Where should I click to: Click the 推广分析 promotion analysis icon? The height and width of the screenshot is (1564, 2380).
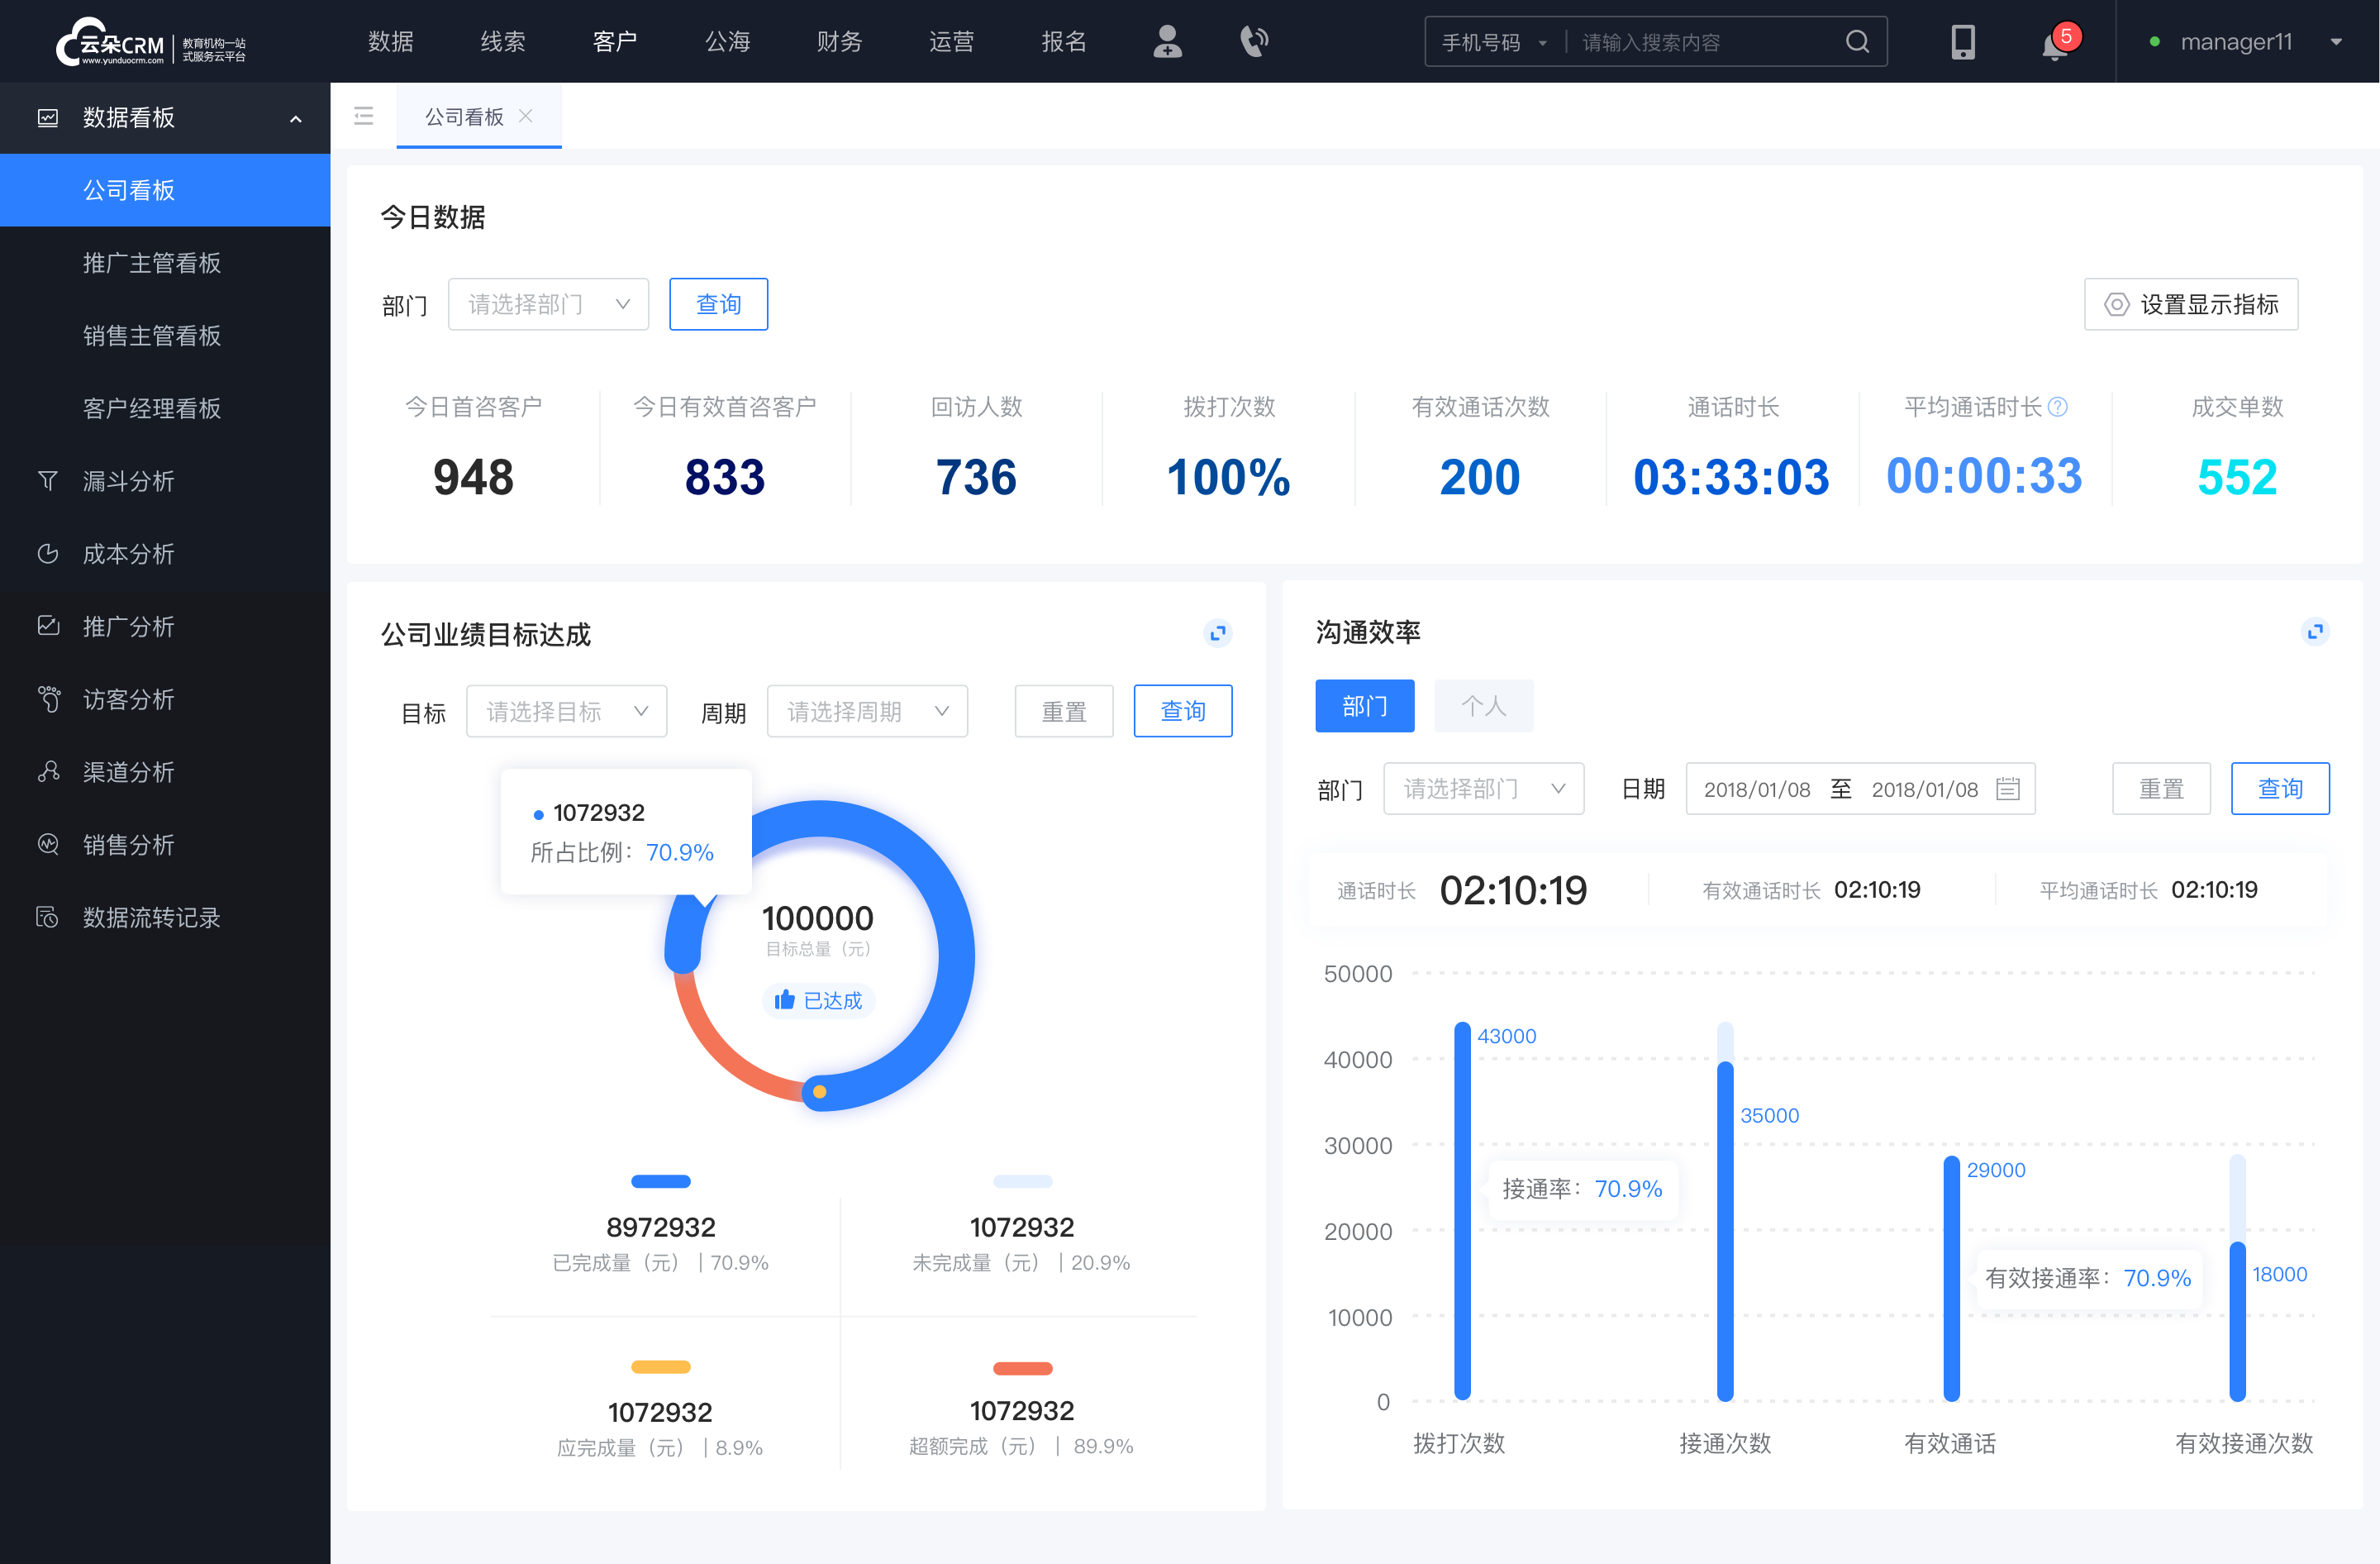tap(47, 625)
